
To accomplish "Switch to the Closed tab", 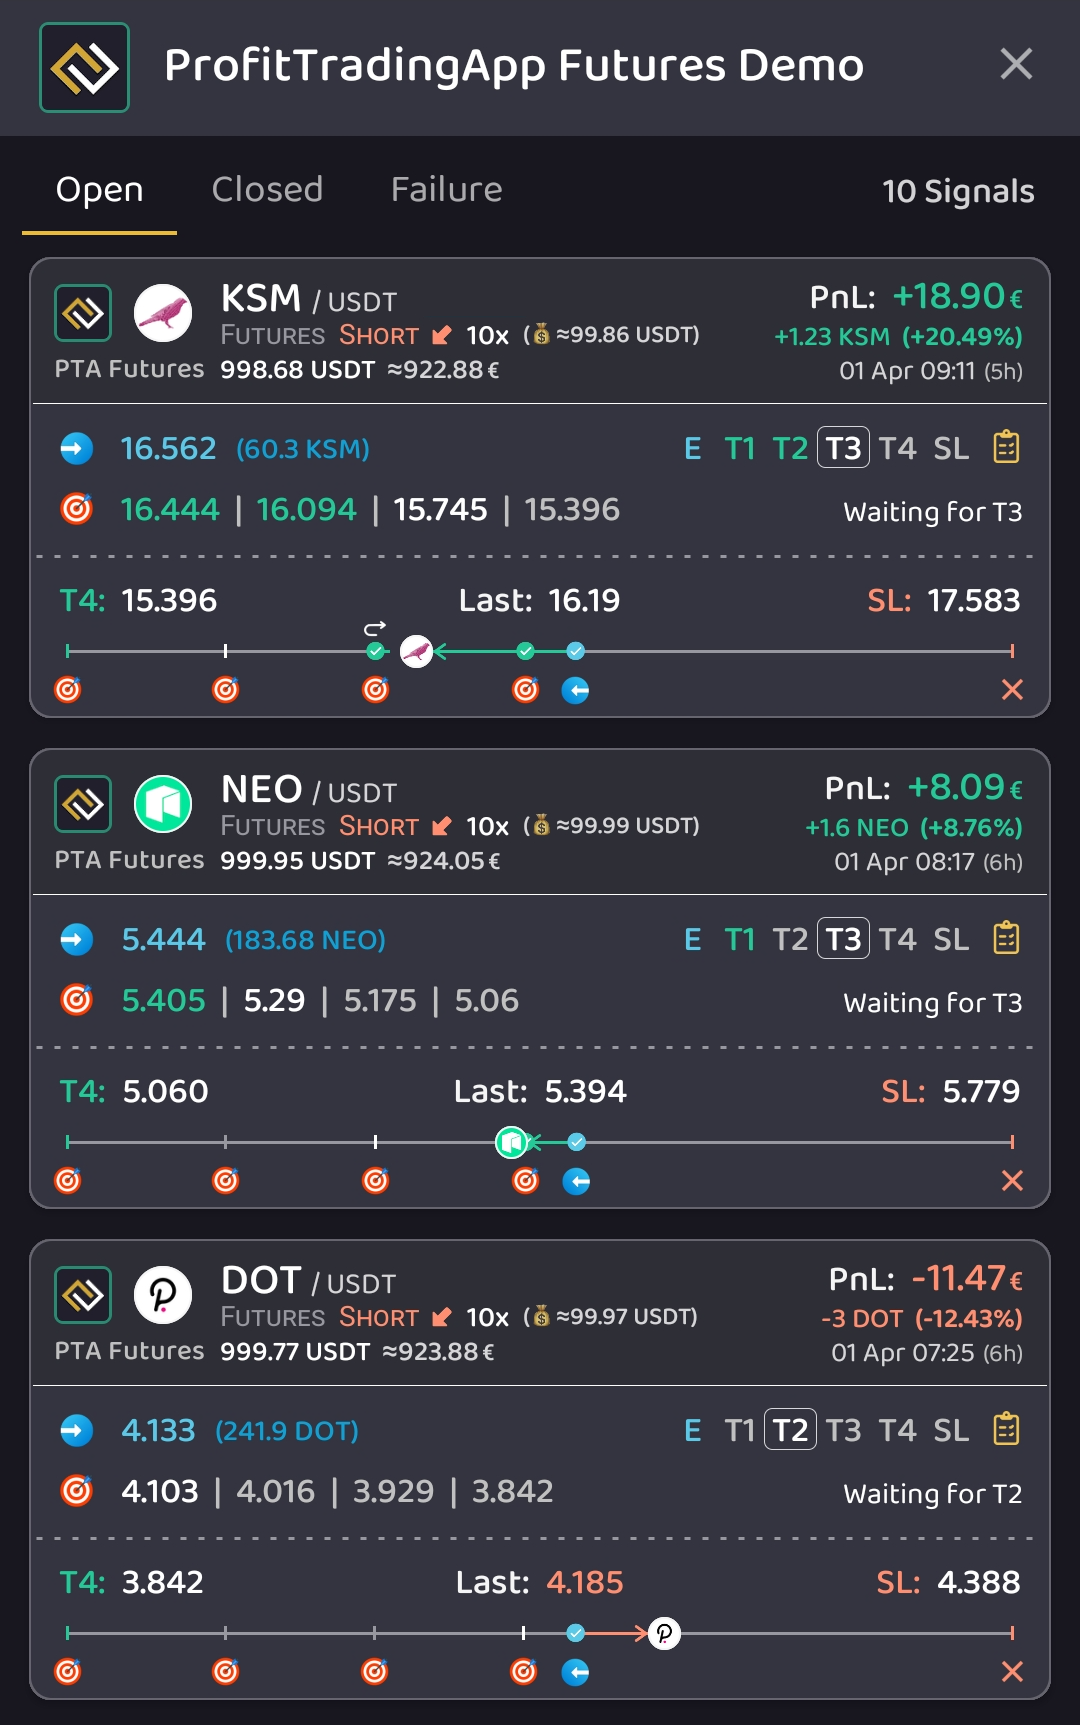I will (x=267, y=190).
